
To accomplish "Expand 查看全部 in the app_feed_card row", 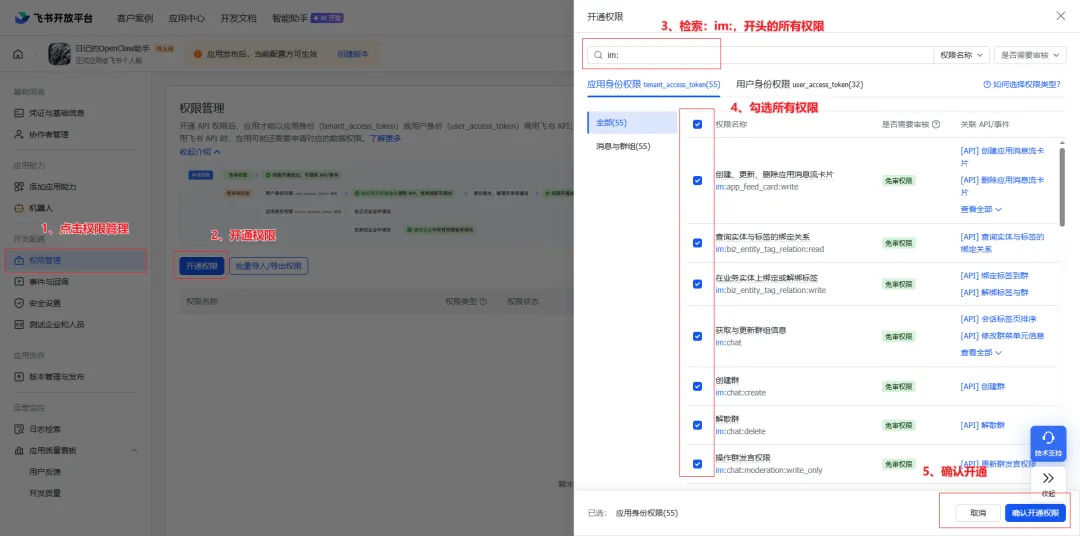I will point(981,209).
